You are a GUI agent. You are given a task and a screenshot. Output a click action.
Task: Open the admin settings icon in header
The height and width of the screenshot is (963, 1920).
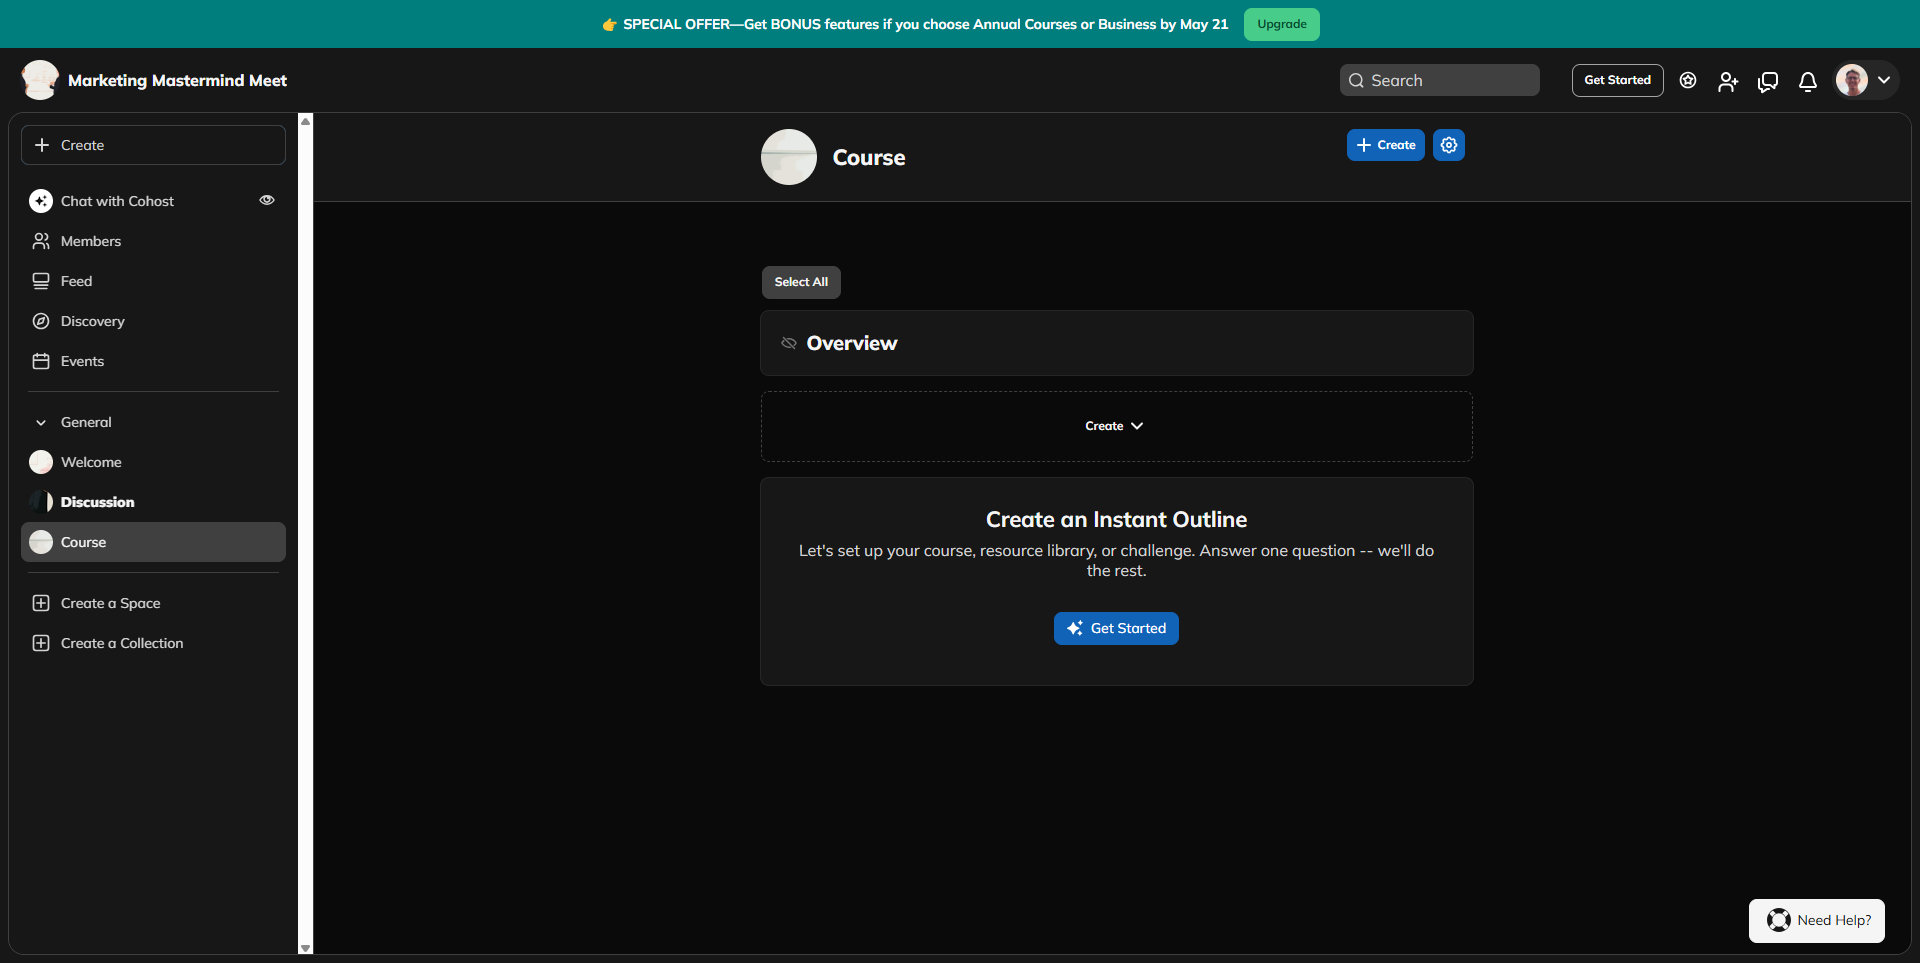[1688, 81]
